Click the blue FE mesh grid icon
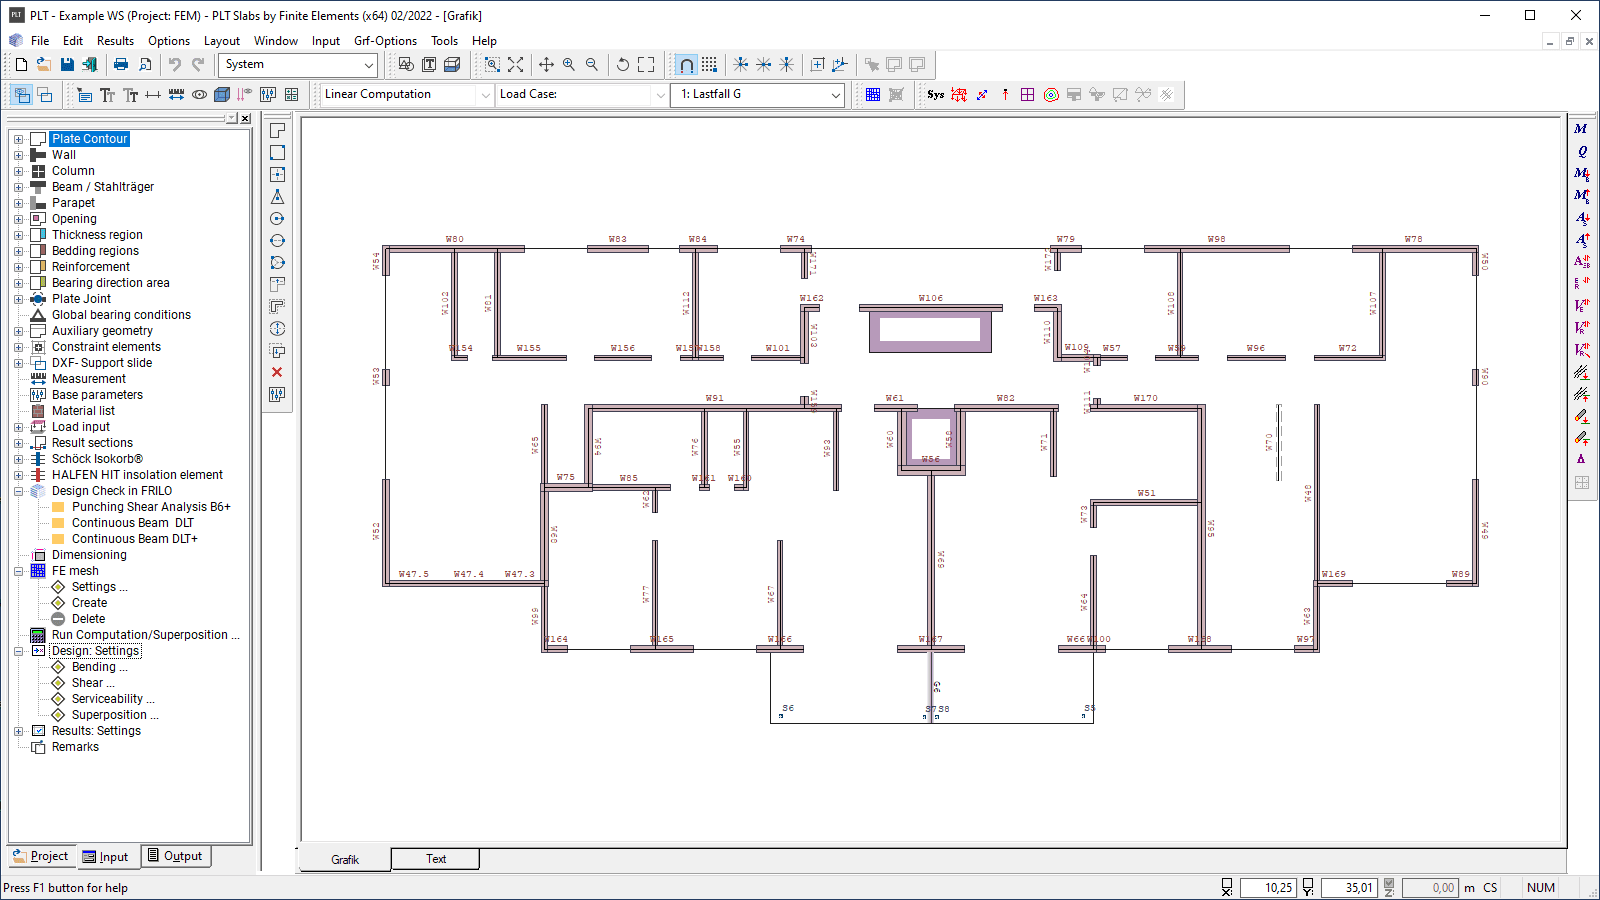The width and height of the screenshot is (1600, 900). click(x=873, y=94)
